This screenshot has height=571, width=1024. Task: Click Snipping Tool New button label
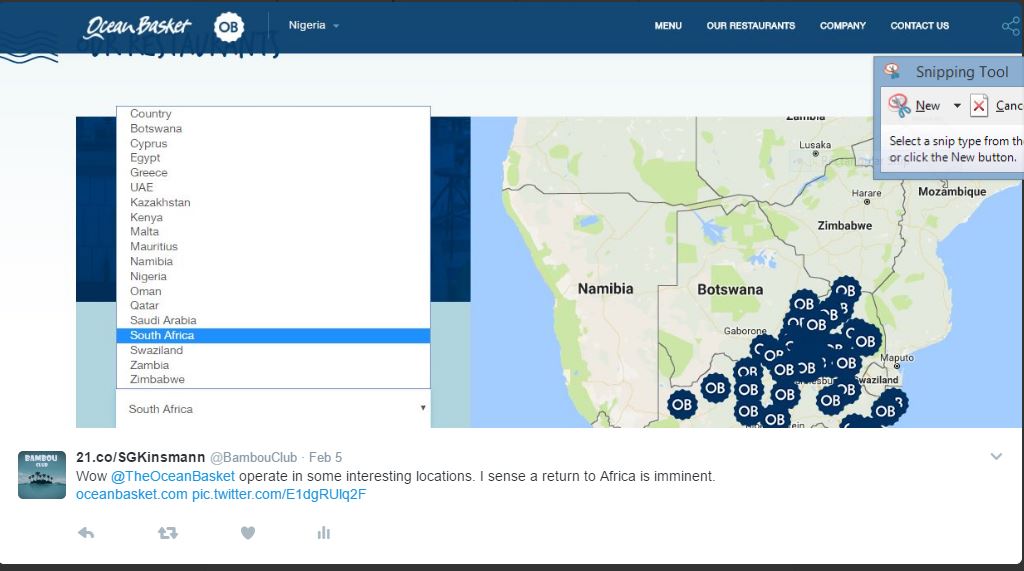[927, 106]
